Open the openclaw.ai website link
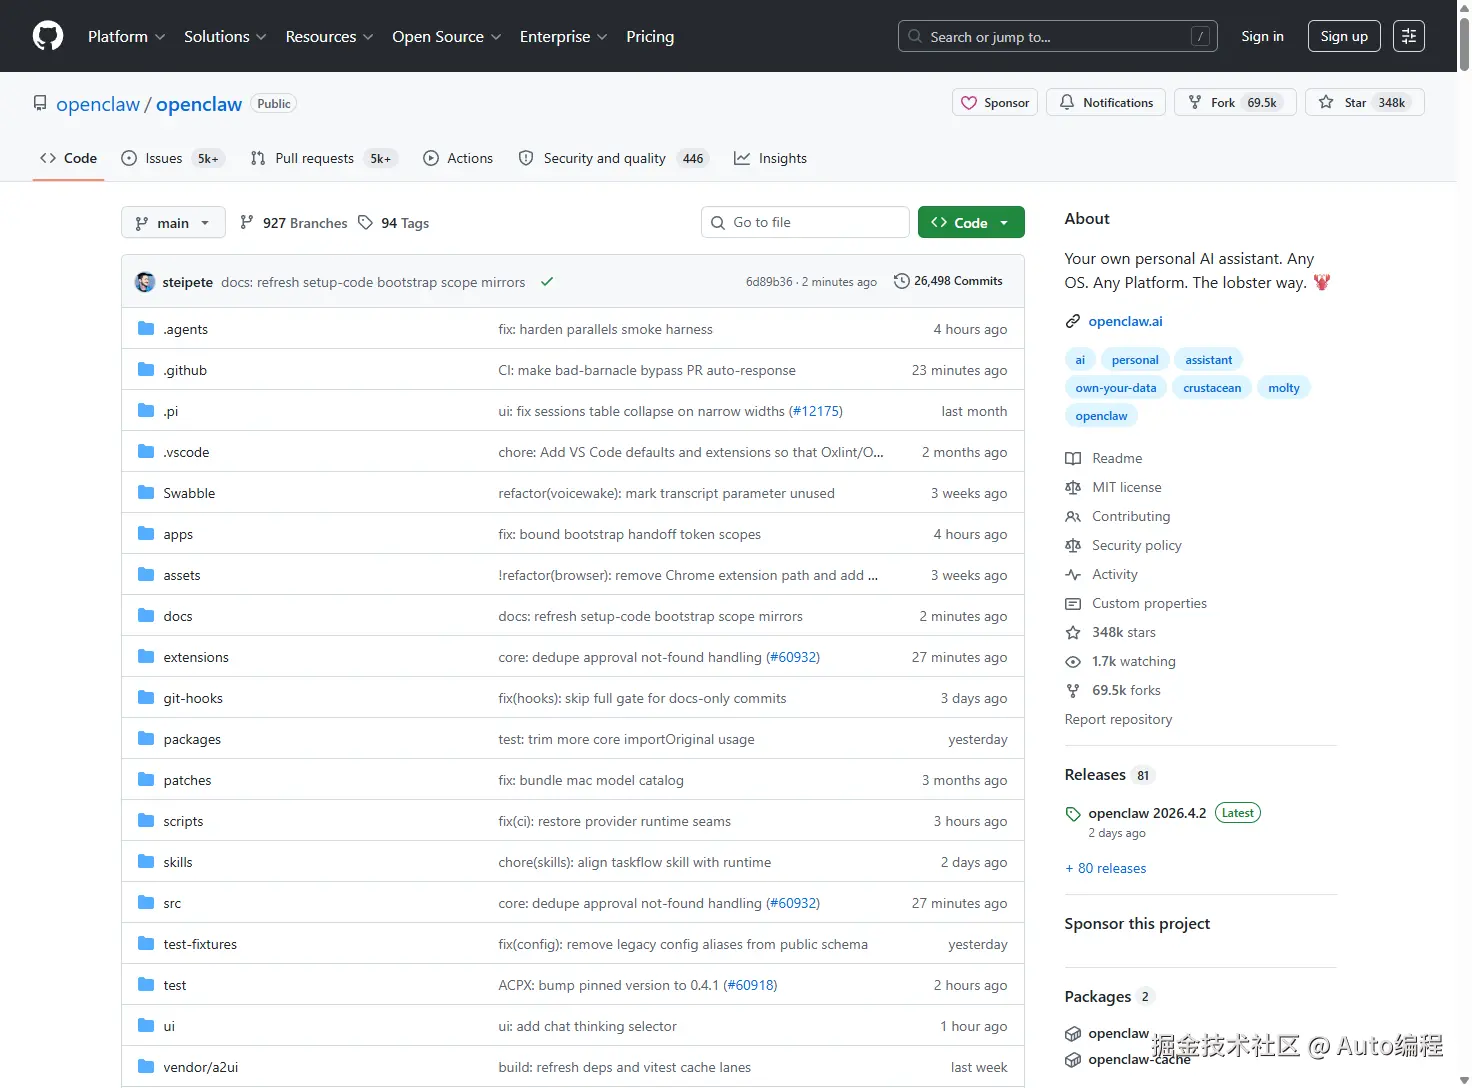The width and height of the screenshot is (1472, 1088). click(1125, 321)
